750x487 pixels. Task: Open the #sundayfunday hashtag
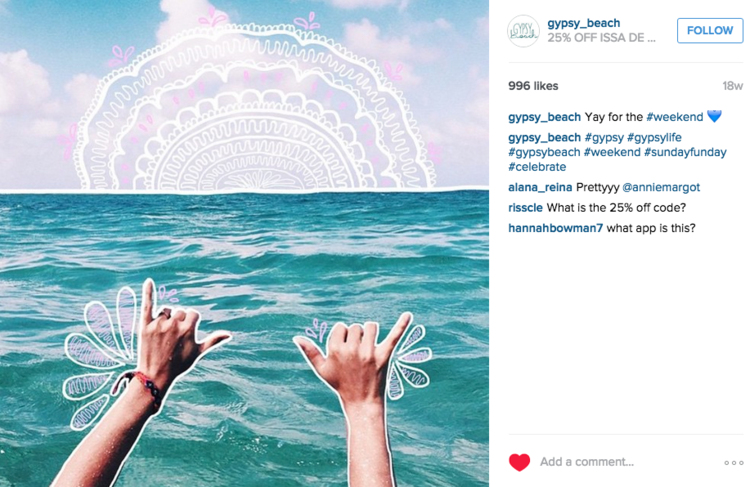pos(685,152)
